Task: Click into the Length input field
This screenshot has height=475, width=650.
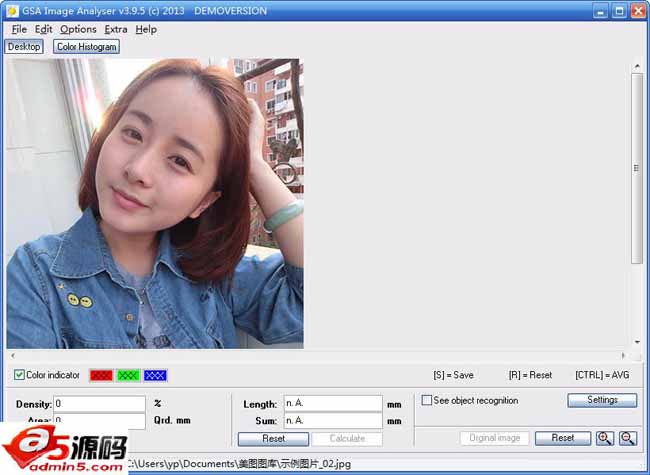Action: 333,403
